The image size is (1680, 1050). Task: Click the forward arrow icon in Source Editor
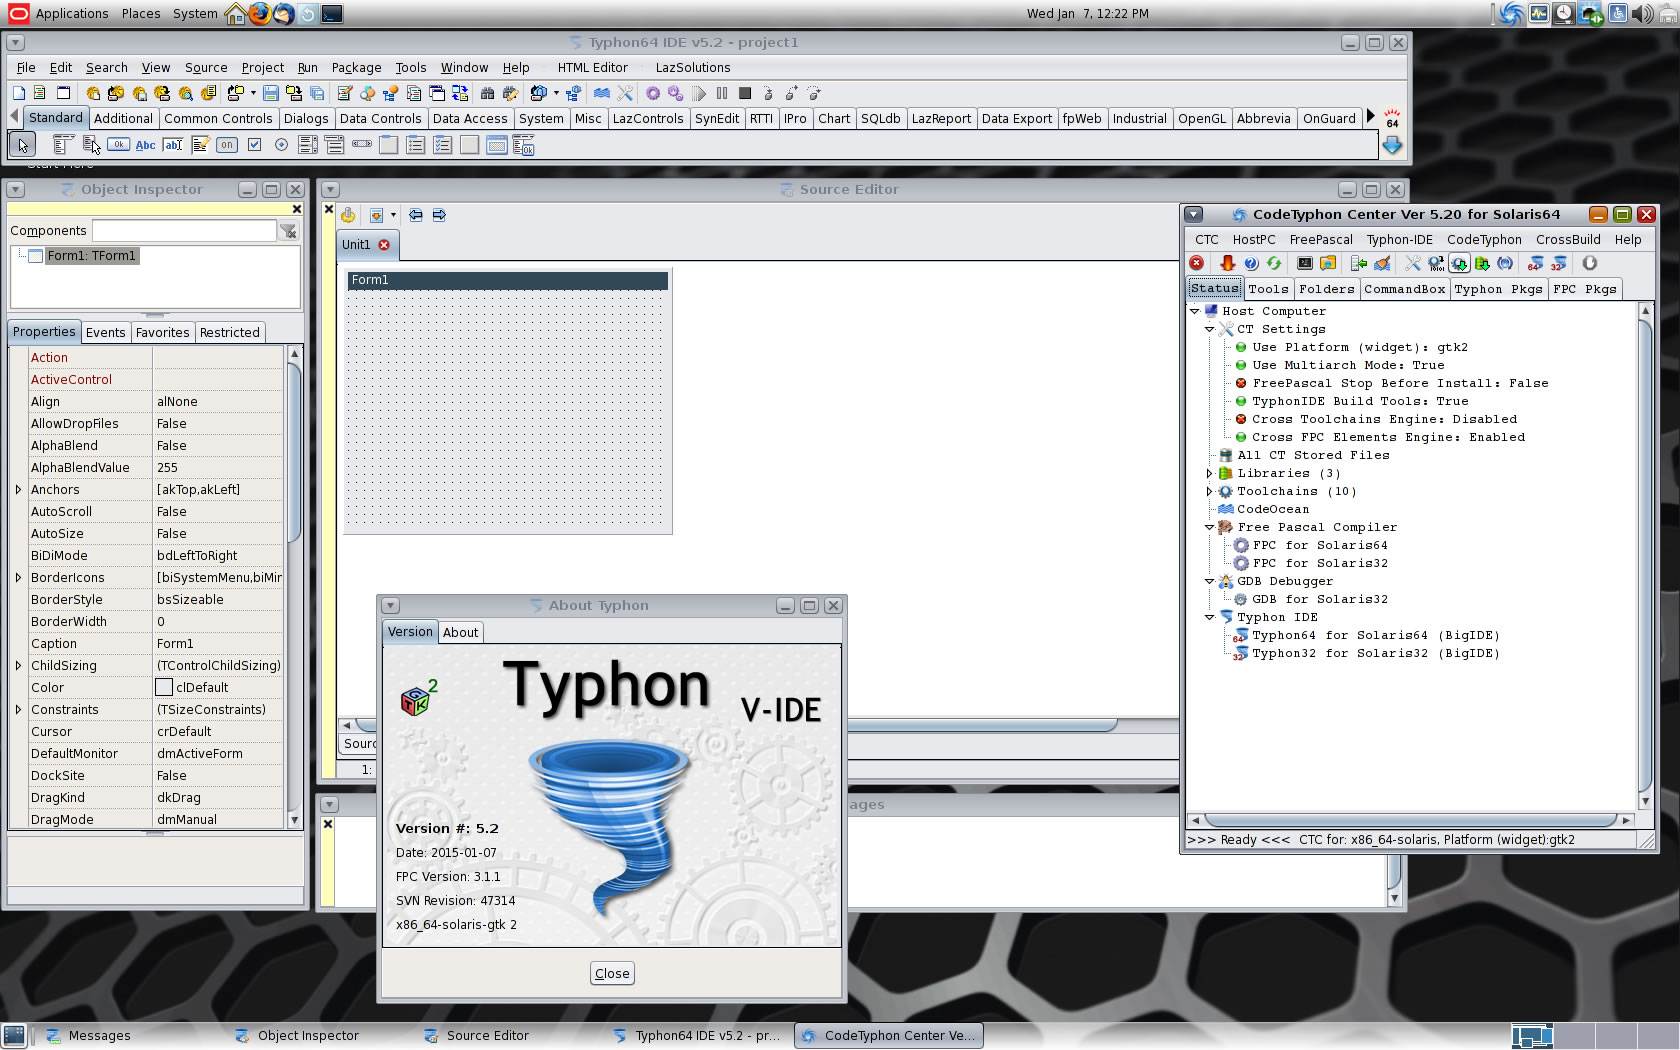click(439, 215)
